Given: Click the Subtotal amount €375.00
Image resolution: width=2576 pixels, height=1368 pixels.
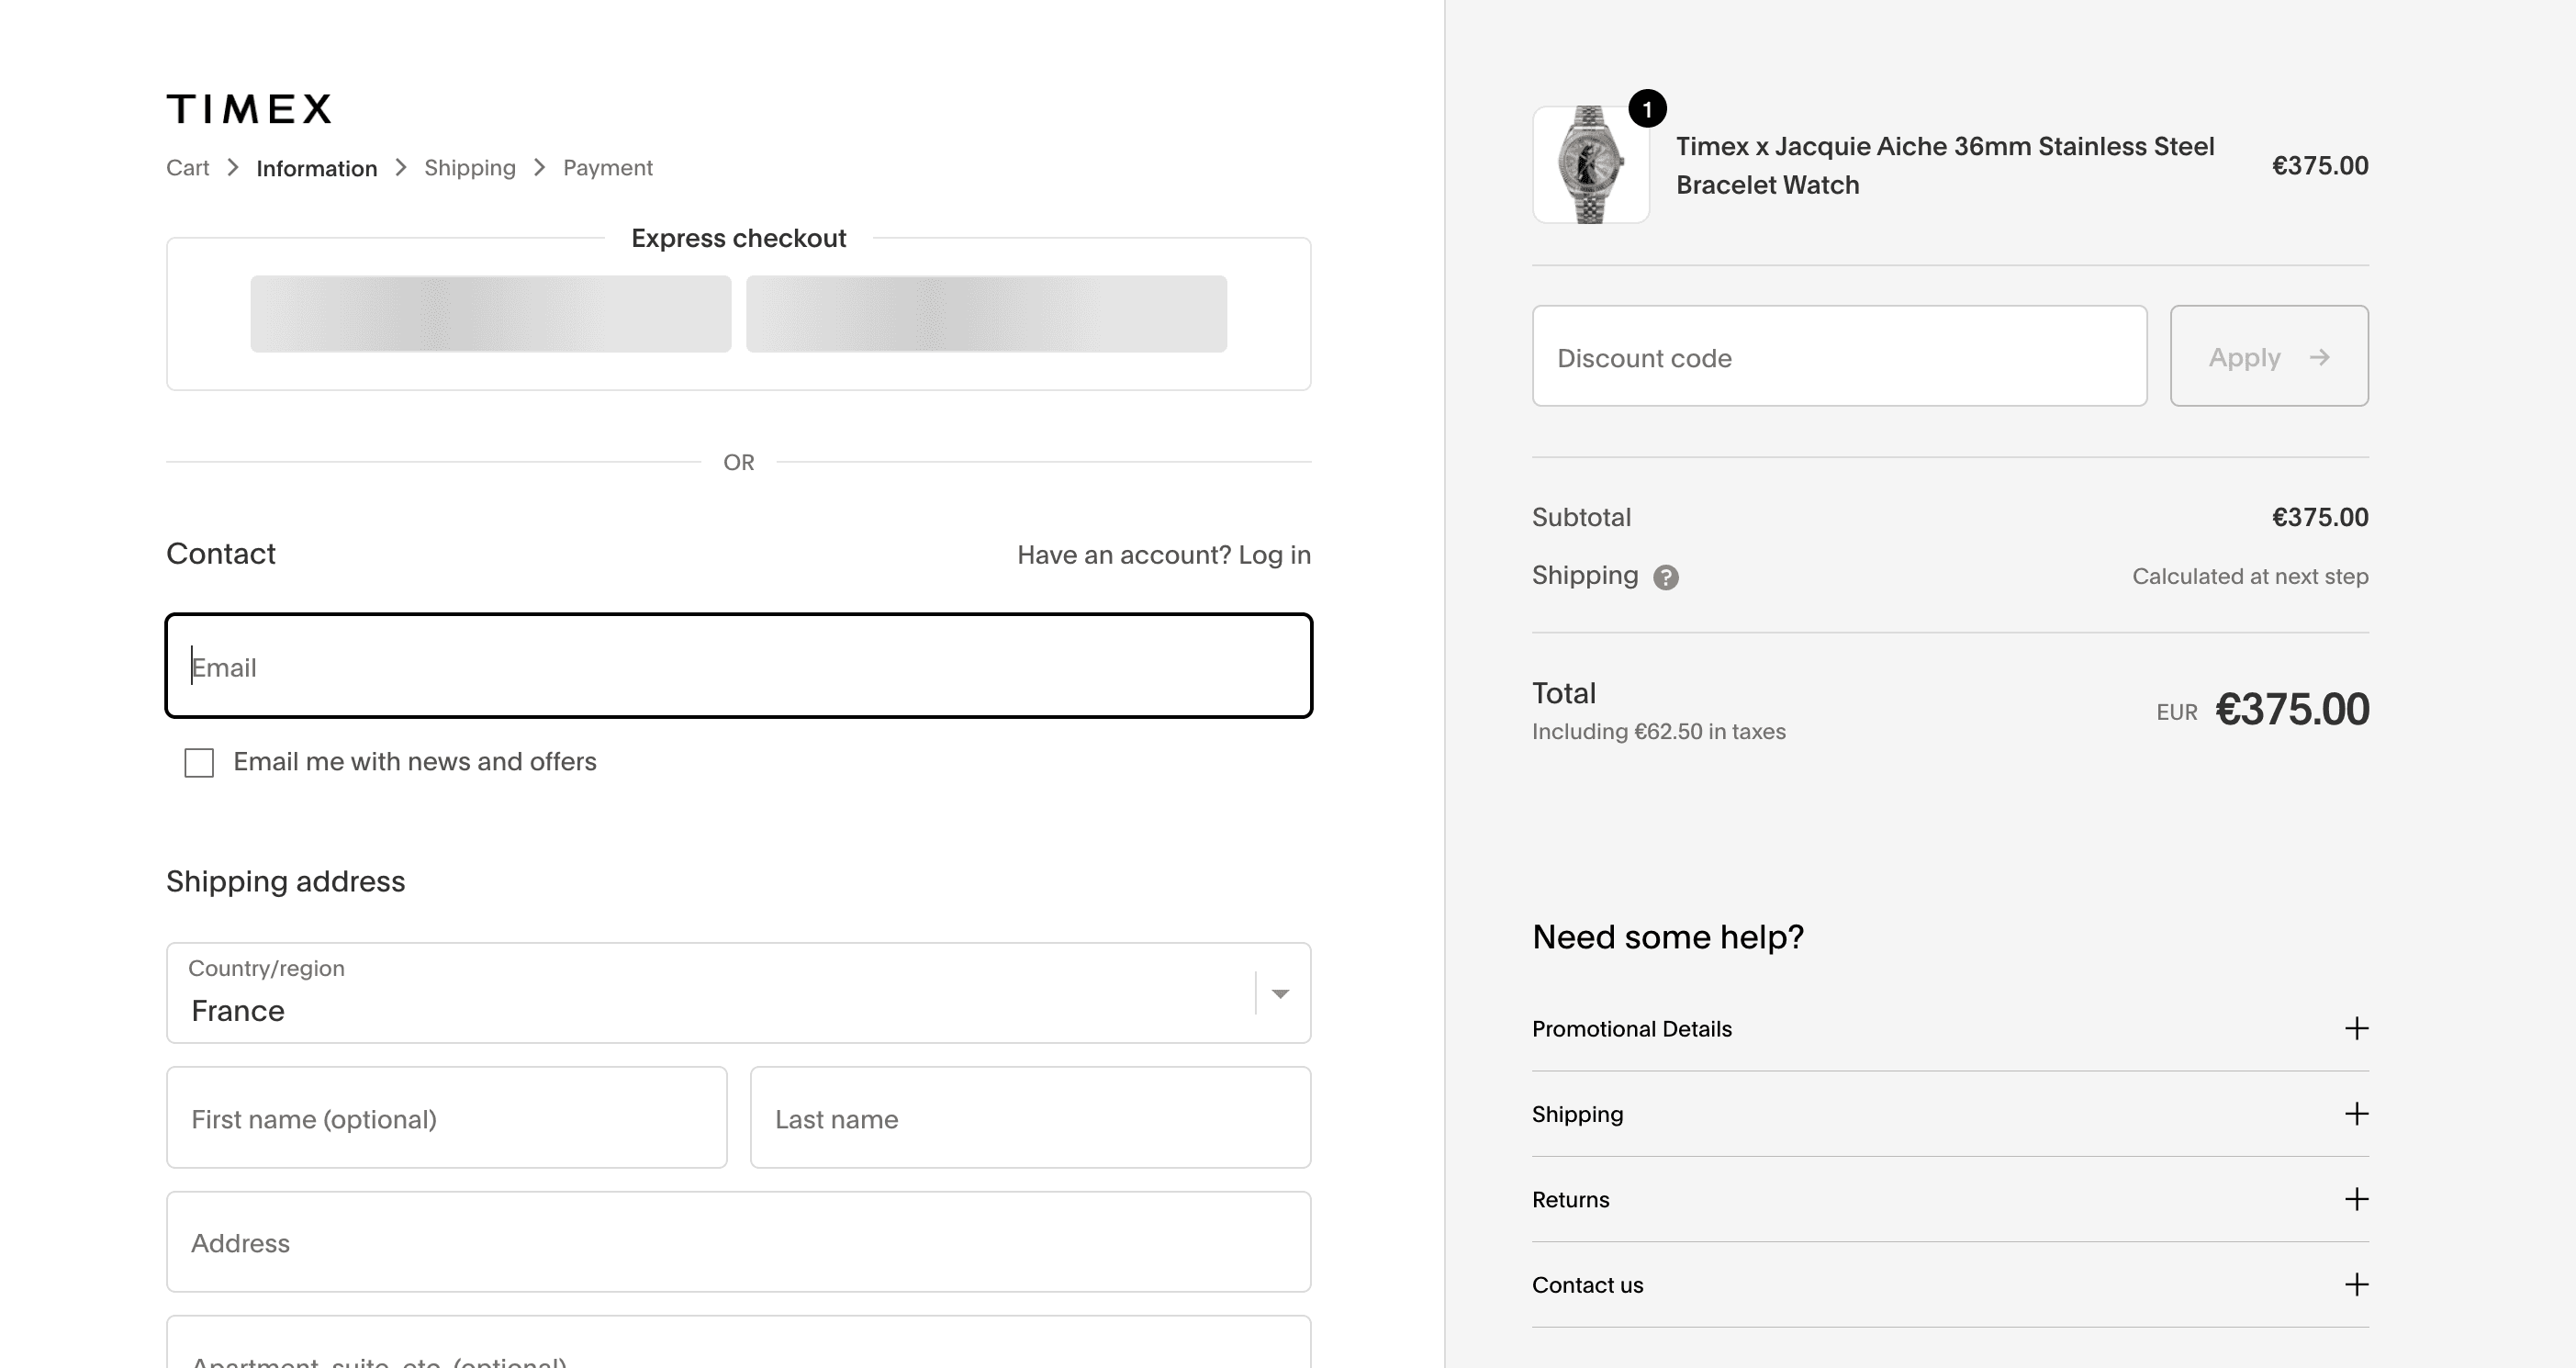Looking at the screenshot, I should click(x=2320, y=517).
